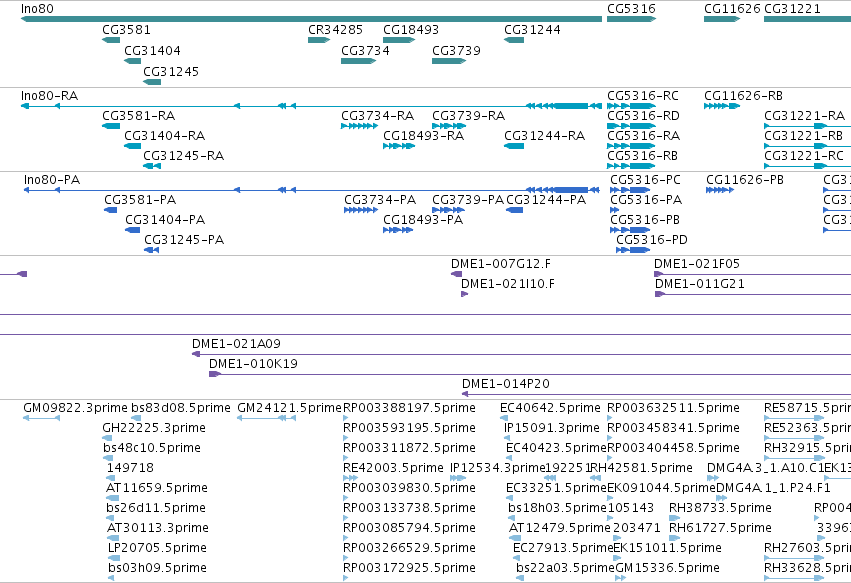Select the CG31244 gene glyph
This screenshot has height=583, width=851.
(x=514, y=40)
